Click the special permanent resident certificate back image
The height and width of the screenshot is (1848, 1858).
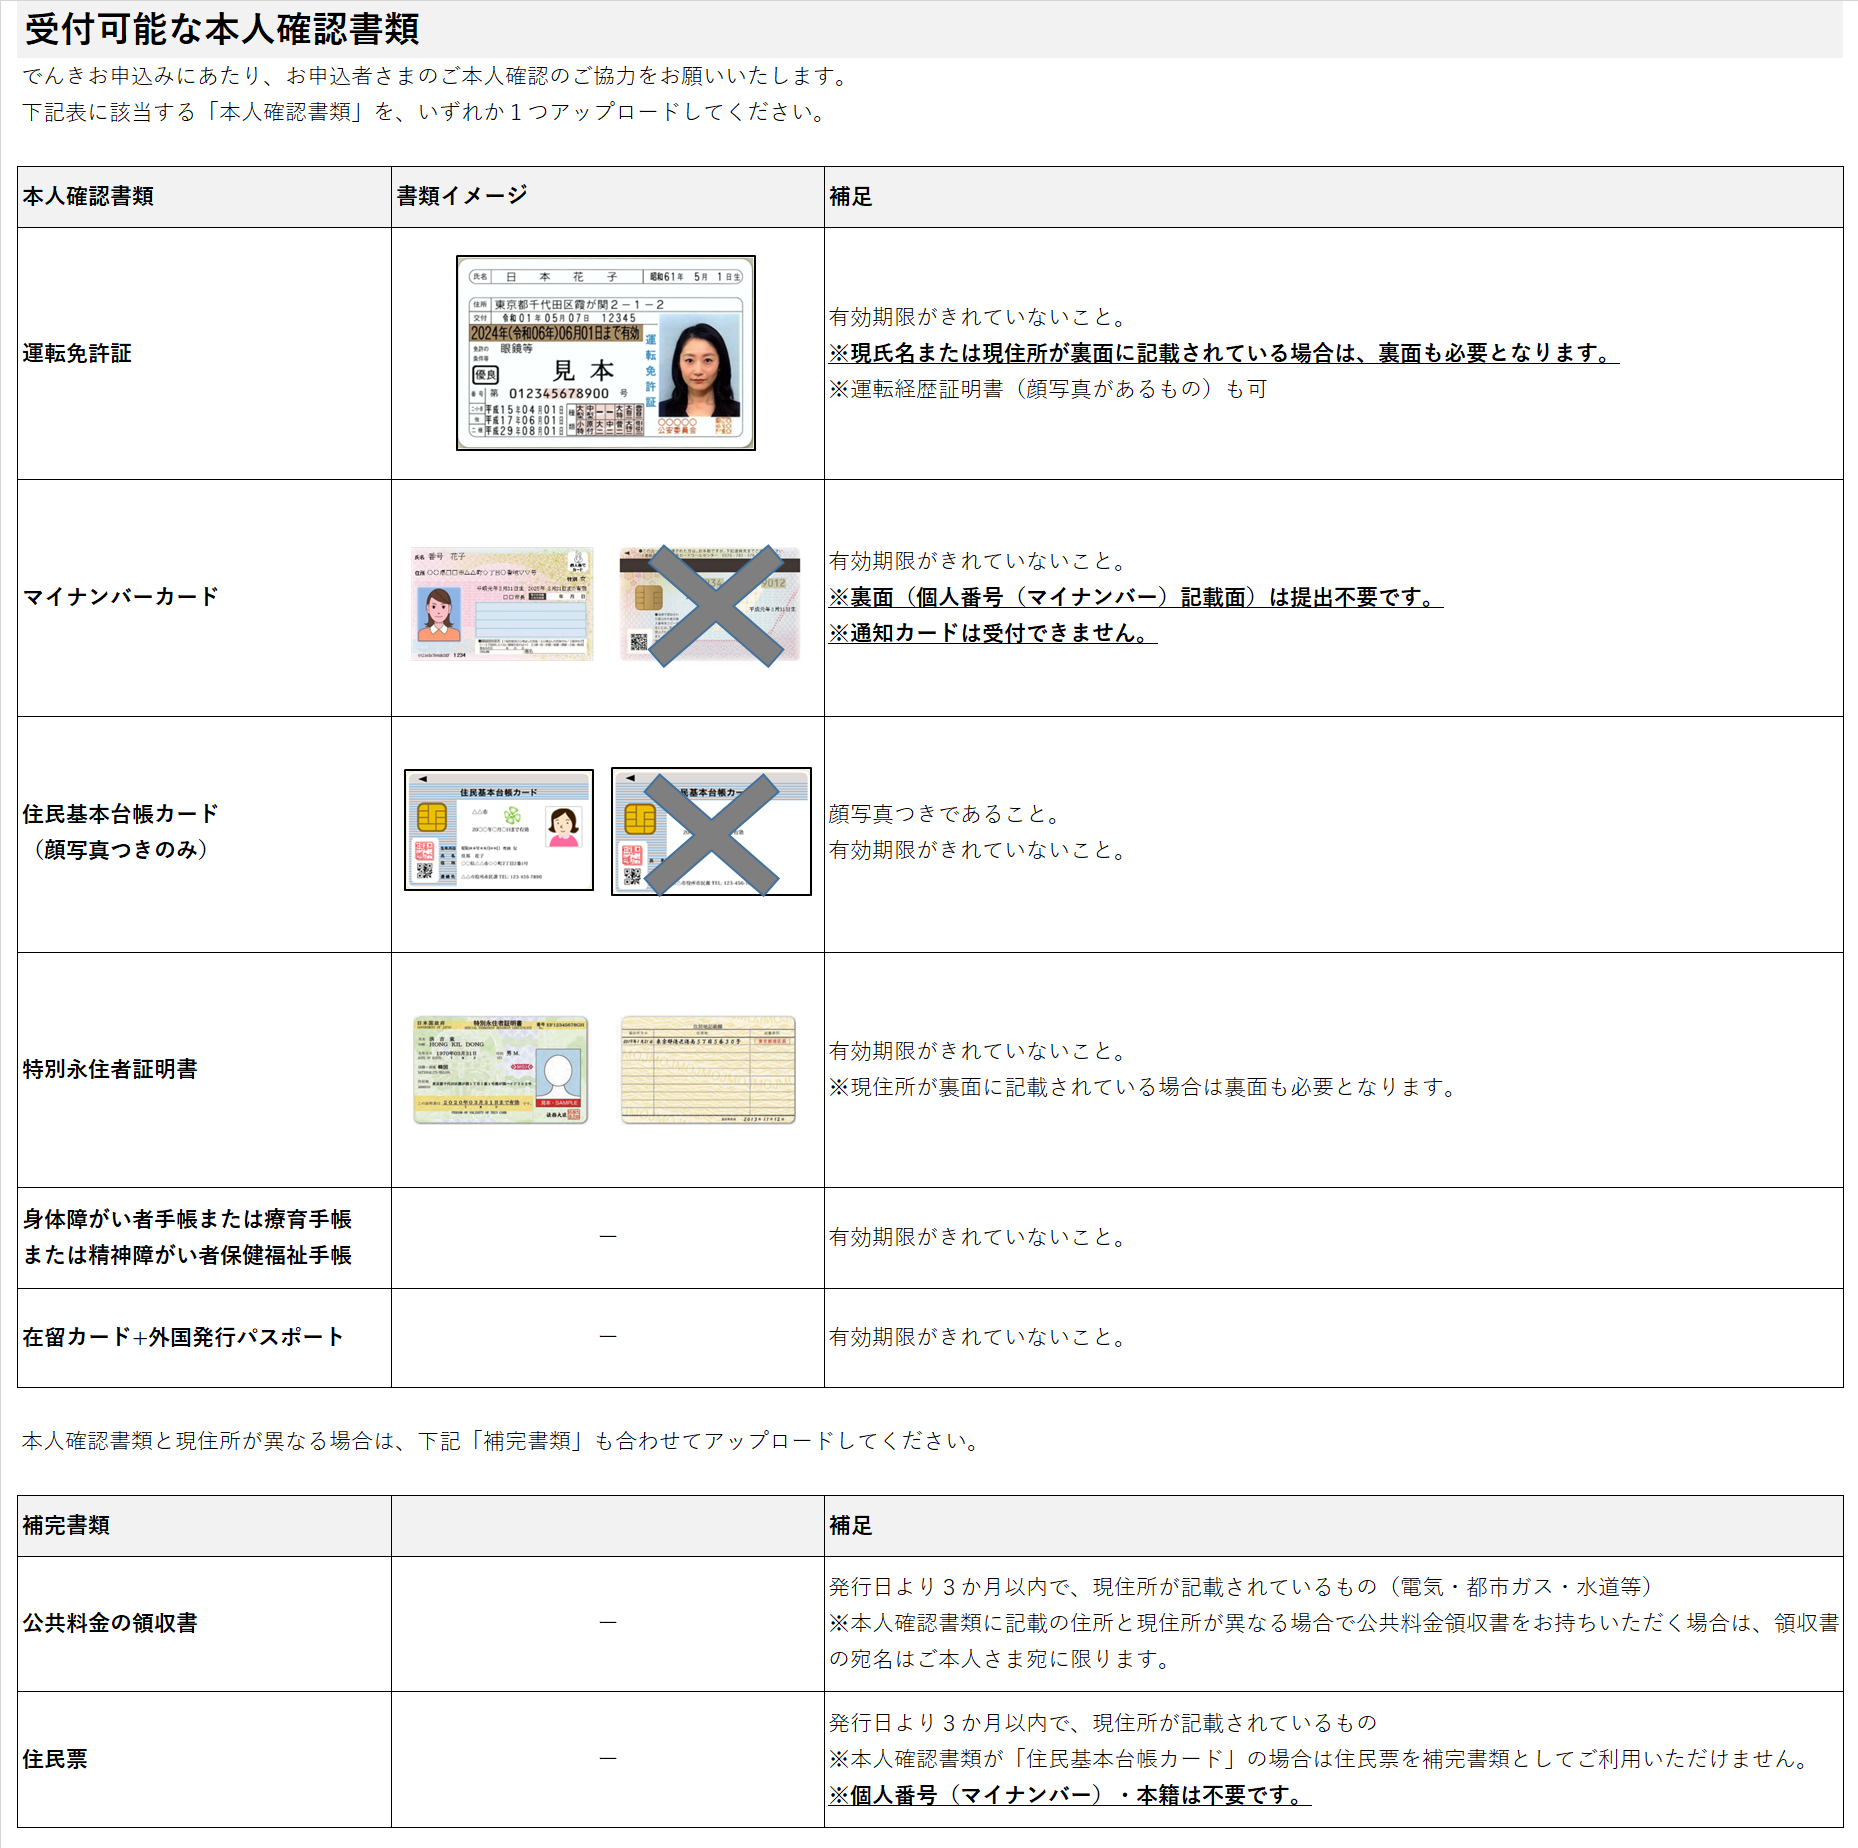point(708,1070)
